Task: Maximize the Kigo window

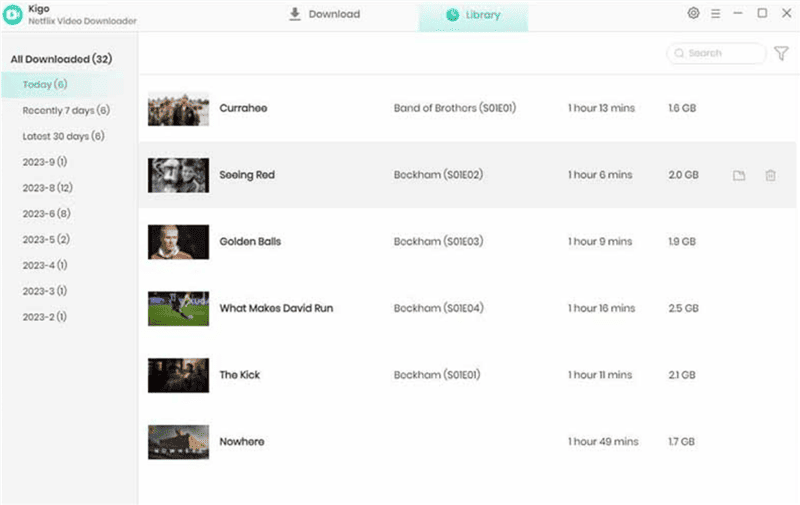Action: tap(762, 13)
